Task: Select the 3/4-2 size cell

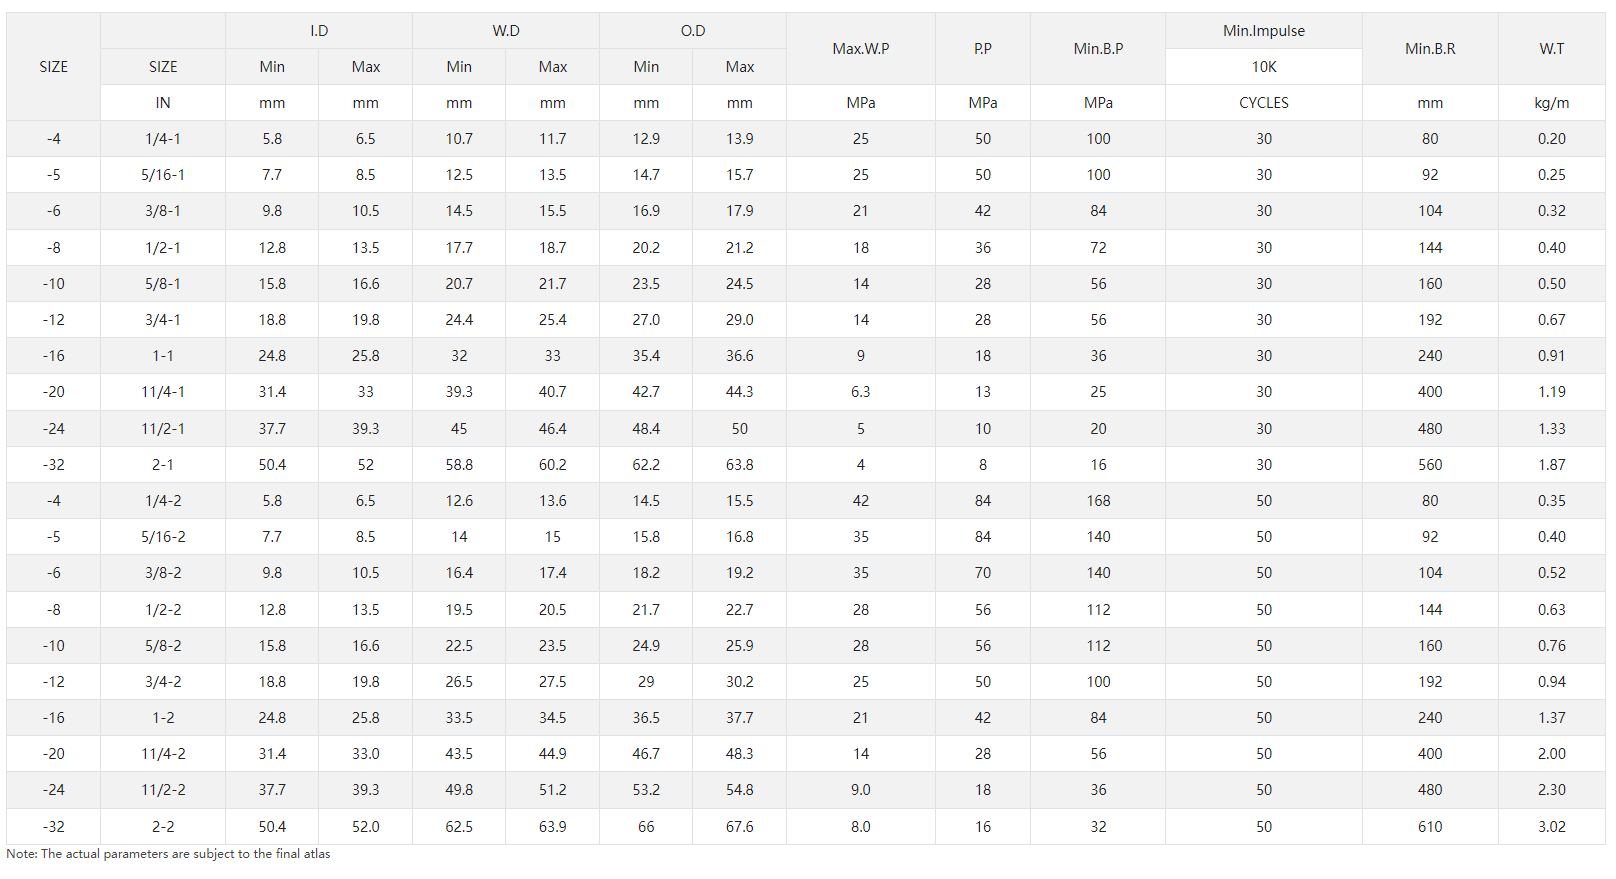Action: click(x=163, y=682)
